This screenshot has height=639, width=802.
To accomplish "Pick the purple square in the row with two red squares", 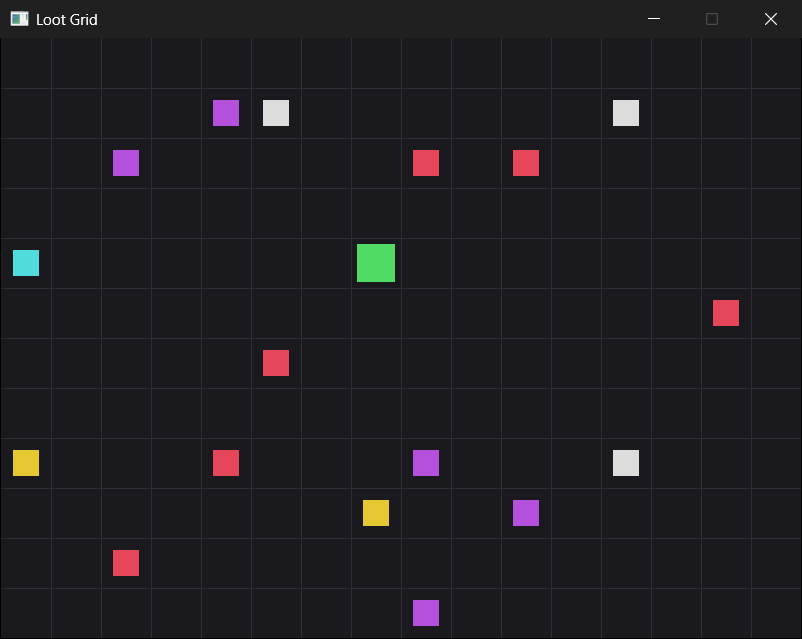I will (x=126, y=163).
